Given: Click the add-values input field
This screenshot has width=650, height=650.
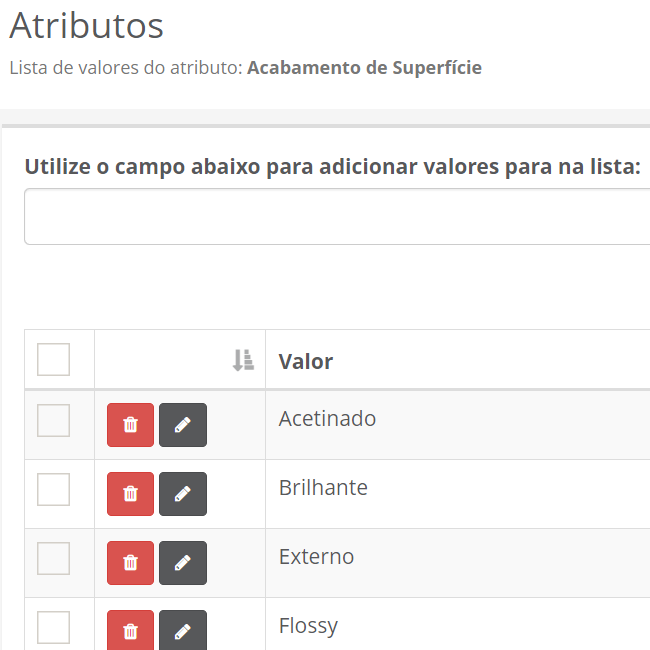Looking at the screenshot, I should click(x=336, y=217).
